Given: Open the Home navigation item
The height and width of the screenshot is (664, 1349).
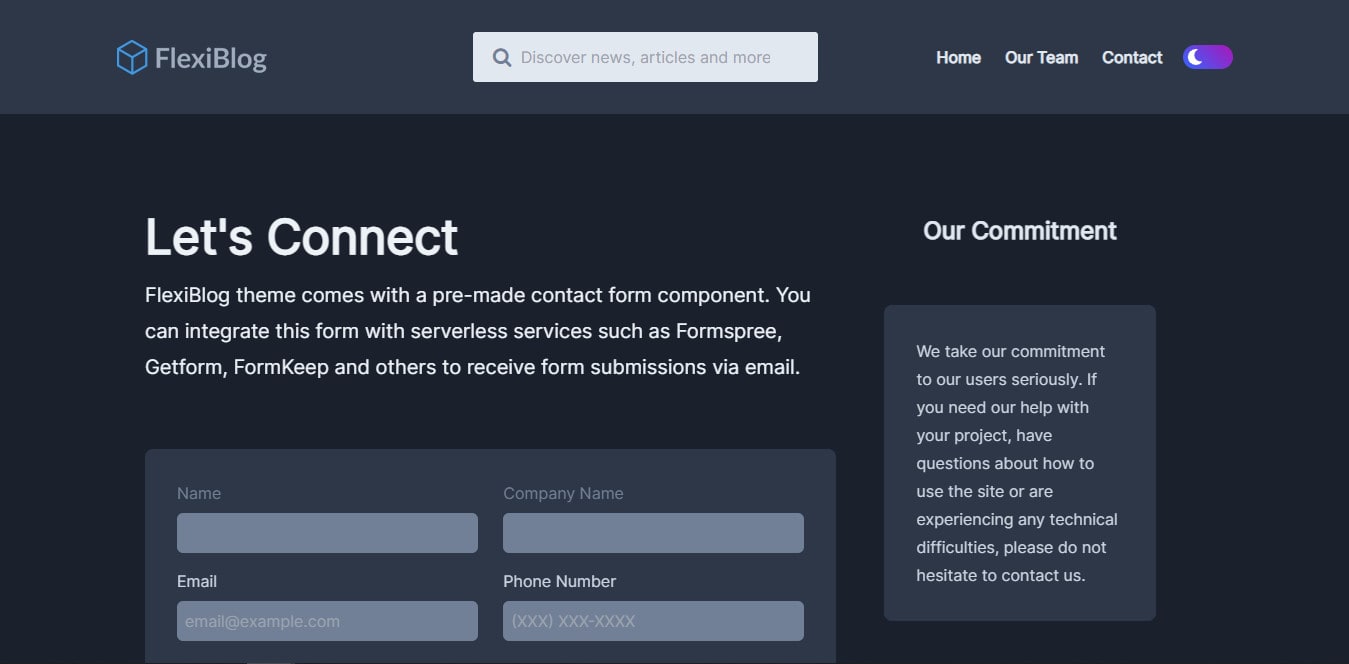Looking at the screenshot, I should pos(957,57).
